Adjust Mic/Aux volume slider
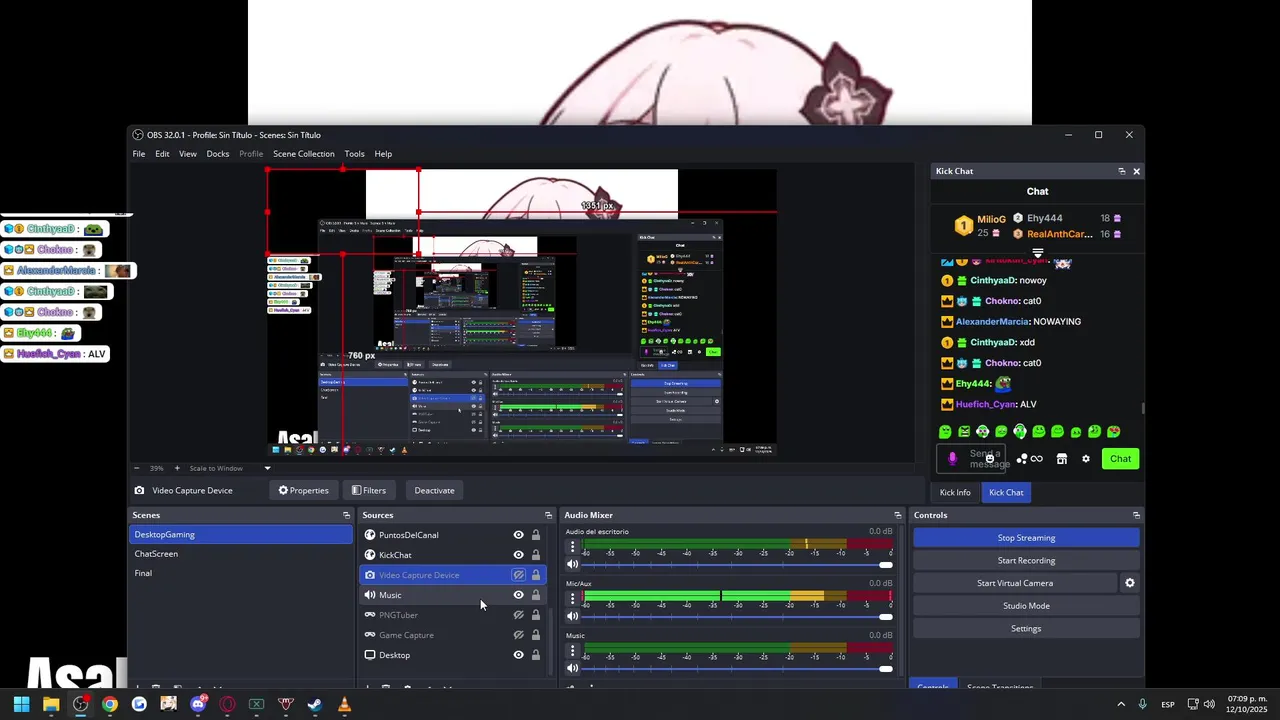Viewport: 1280px width, 720px height. pos(737,616)
